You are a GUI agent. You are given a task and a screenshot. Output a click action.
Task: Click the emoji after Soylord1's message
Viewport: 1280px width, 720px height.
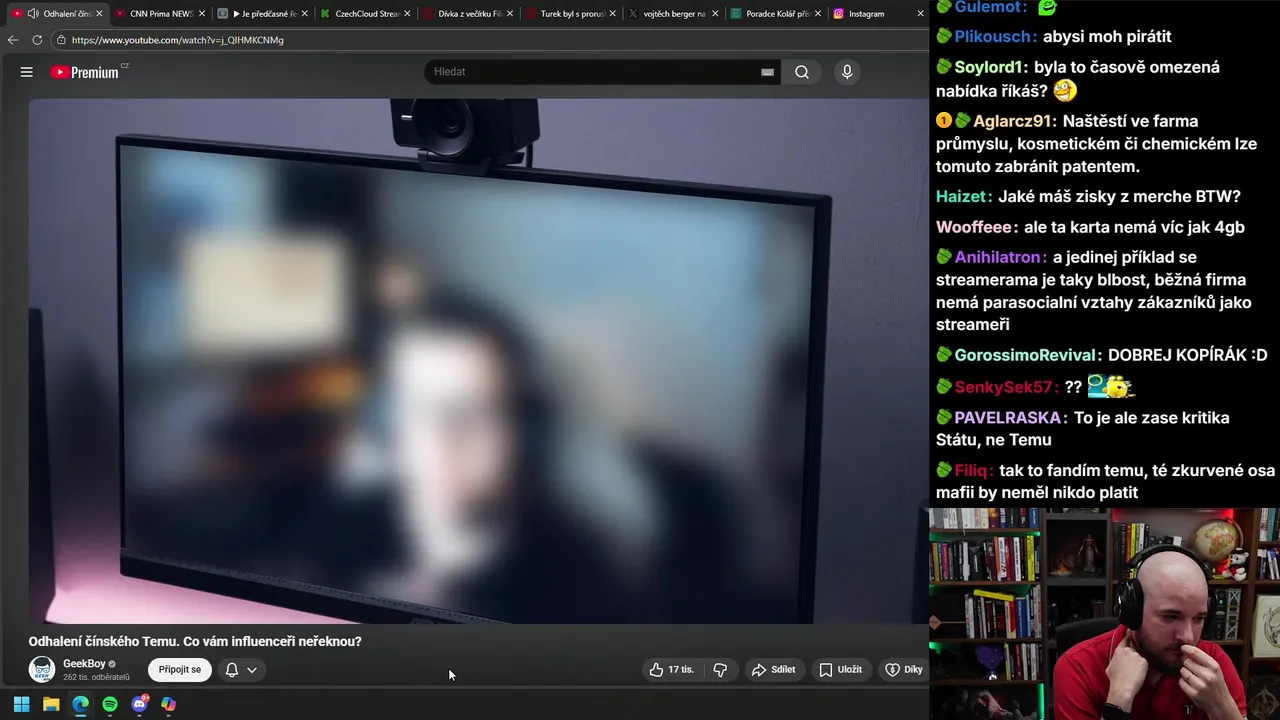tap(1065, 91)
